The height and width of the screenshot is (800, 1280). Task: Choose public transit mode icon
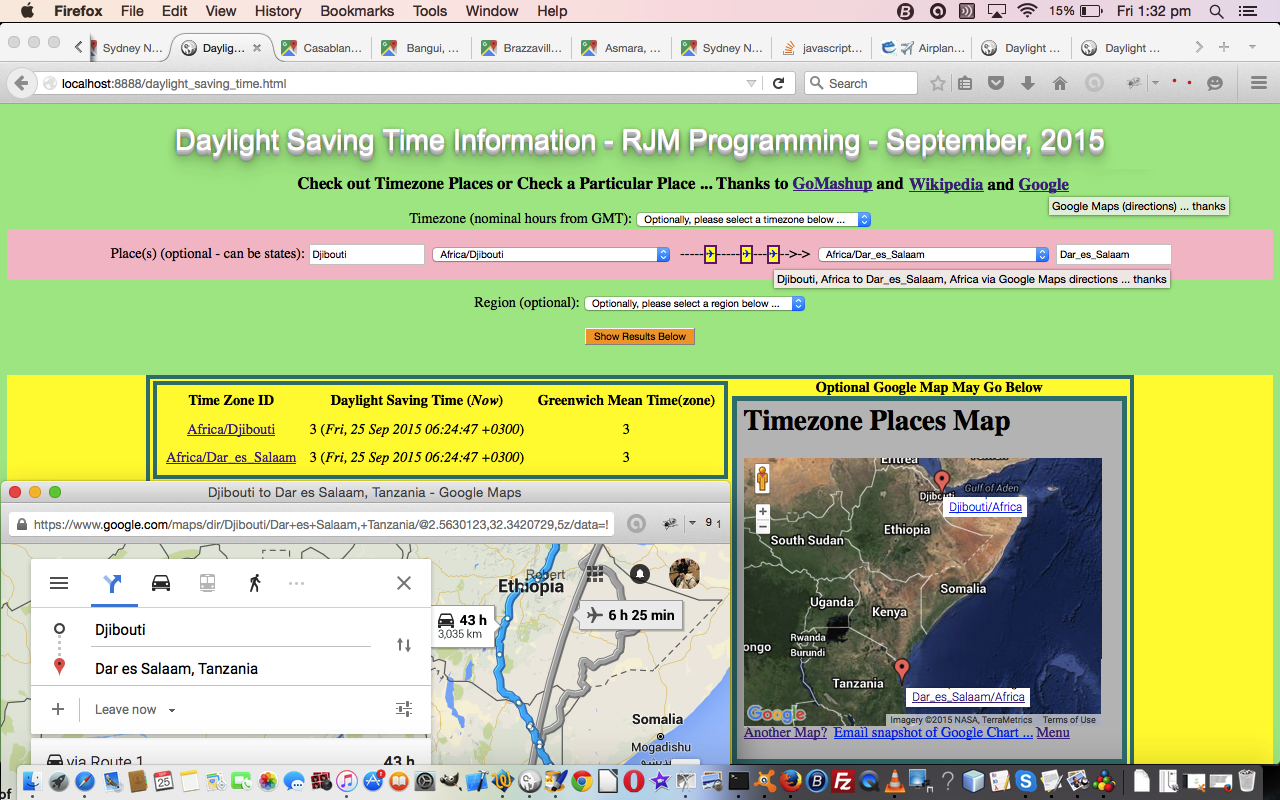[208, 583]
